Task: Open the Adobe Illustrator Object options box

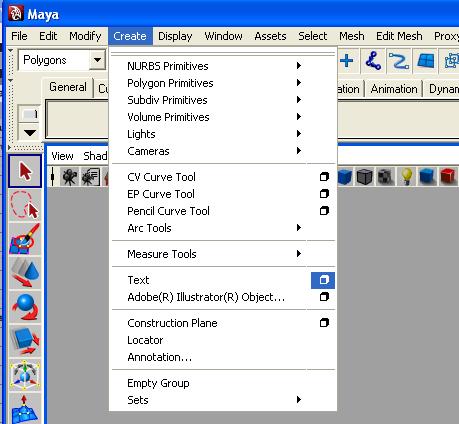Action: 324,297
